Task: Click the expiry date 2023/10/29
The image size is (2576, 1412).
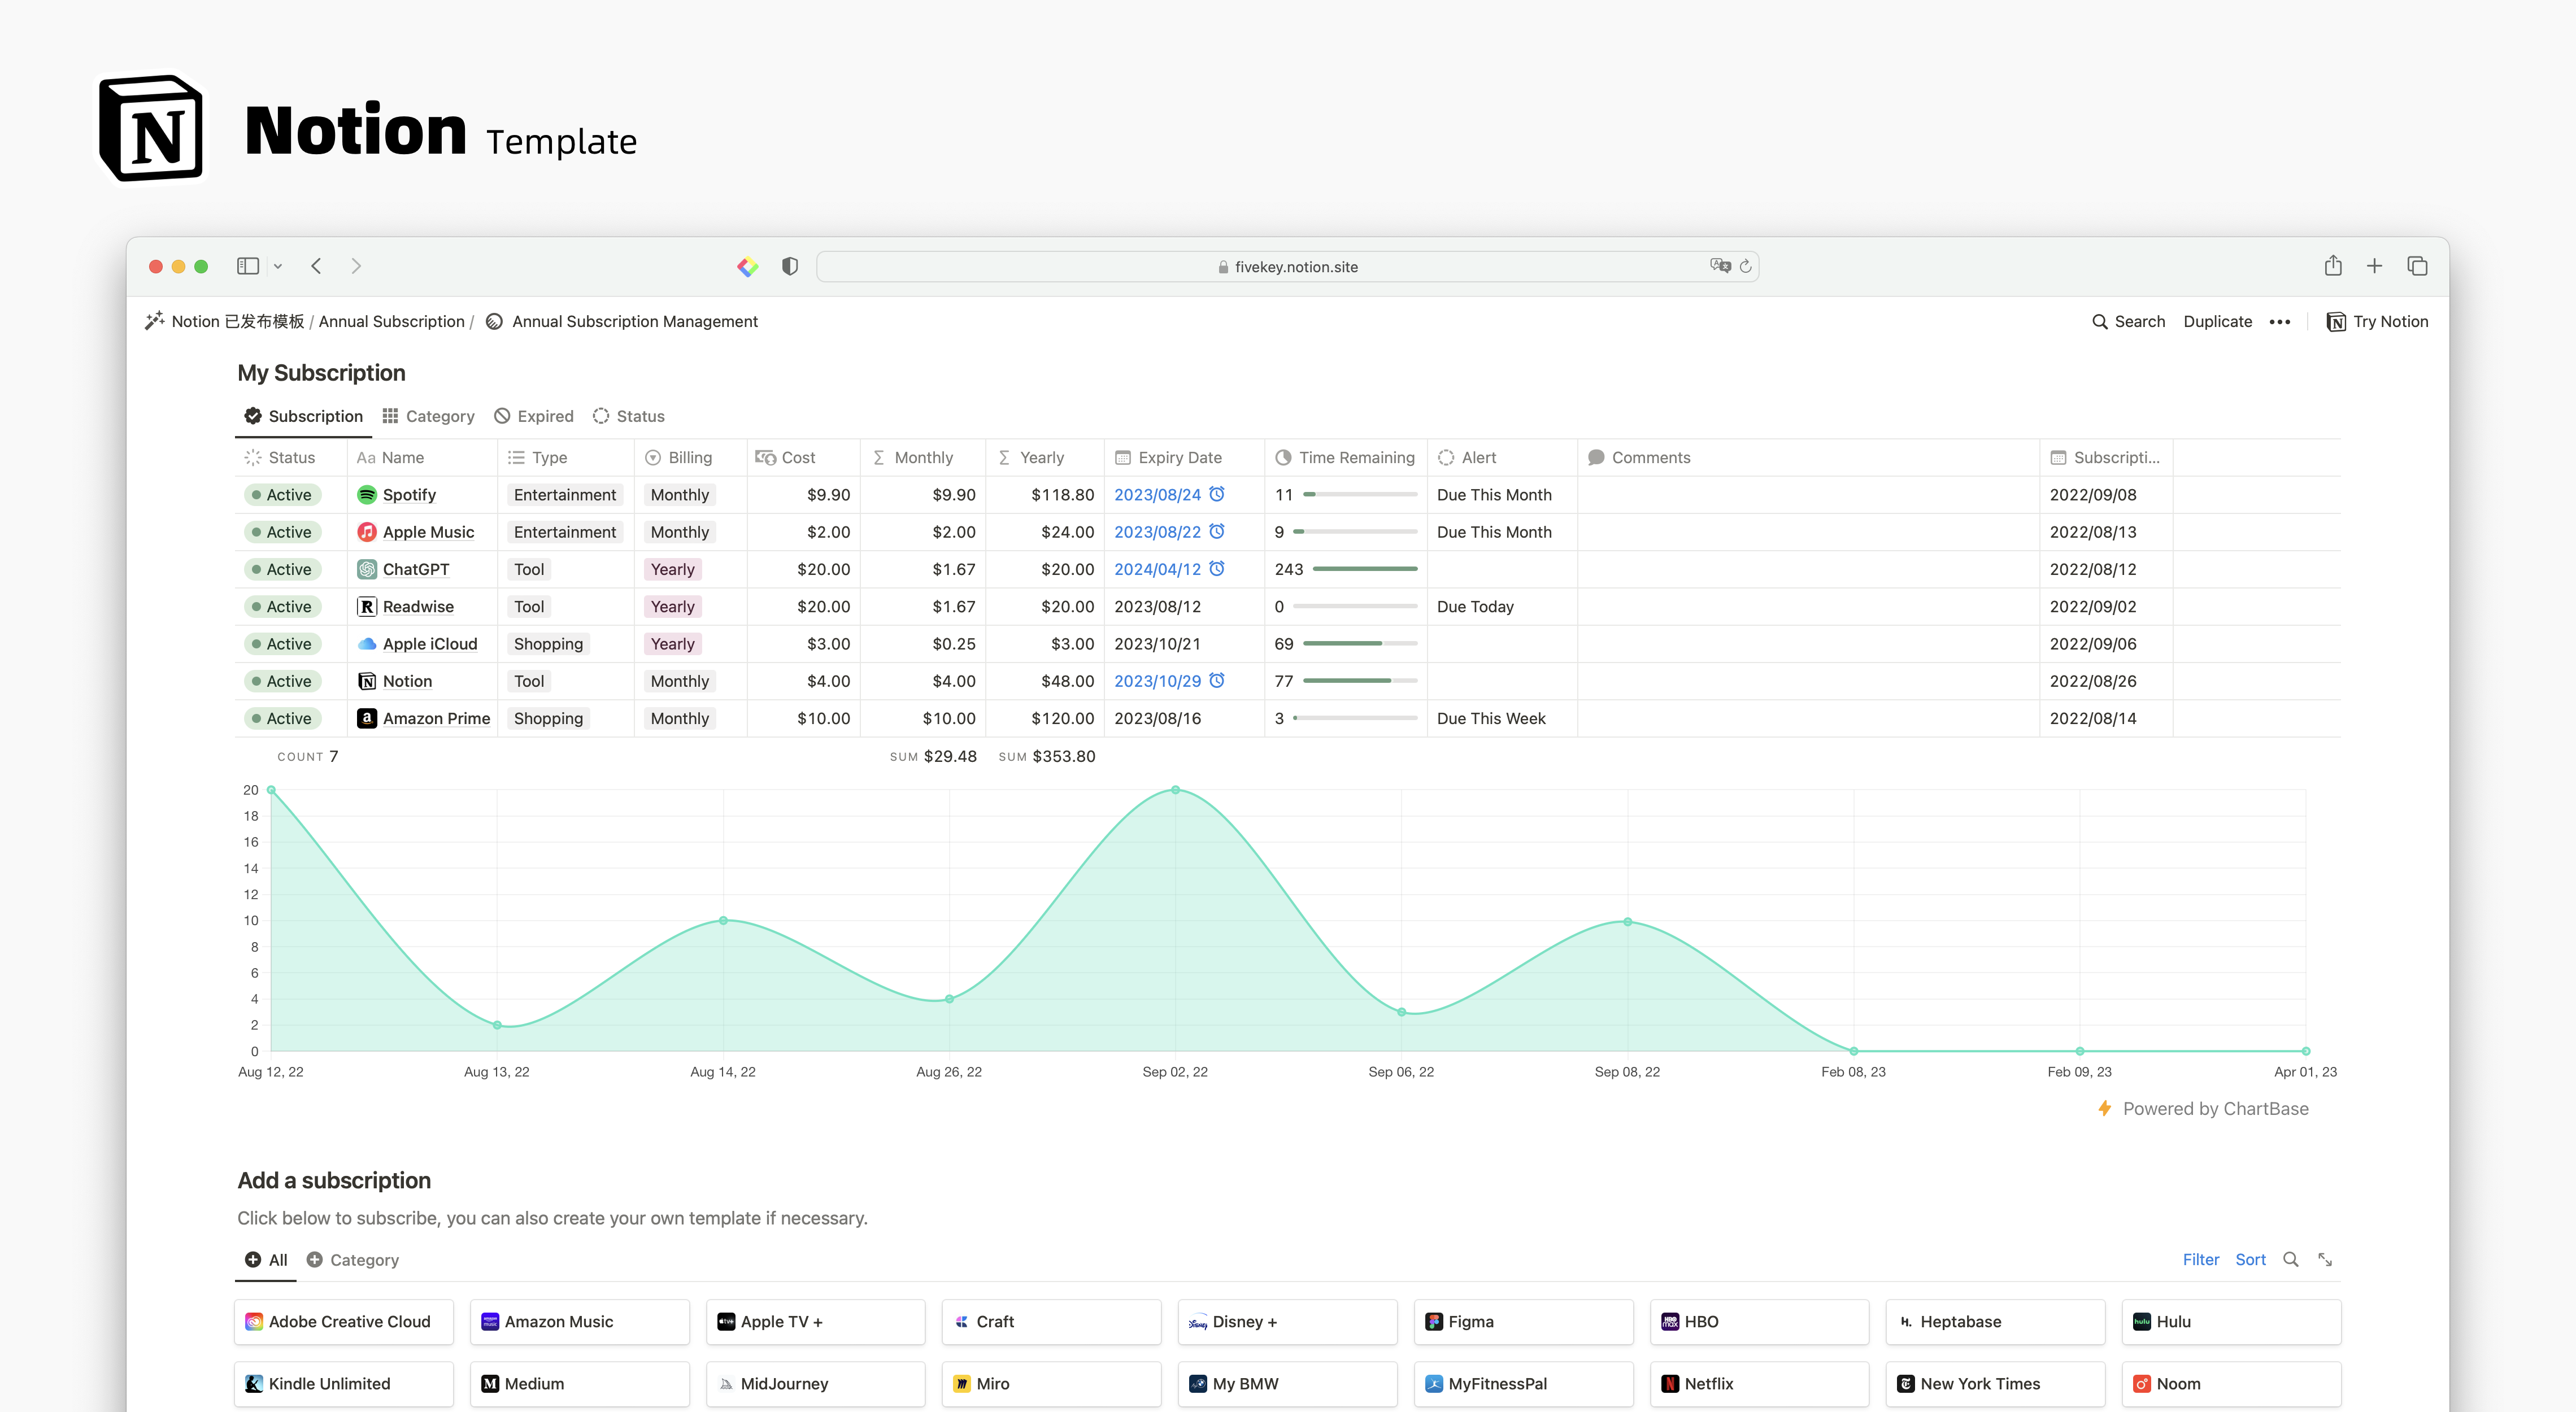Action: [1157, 681]
